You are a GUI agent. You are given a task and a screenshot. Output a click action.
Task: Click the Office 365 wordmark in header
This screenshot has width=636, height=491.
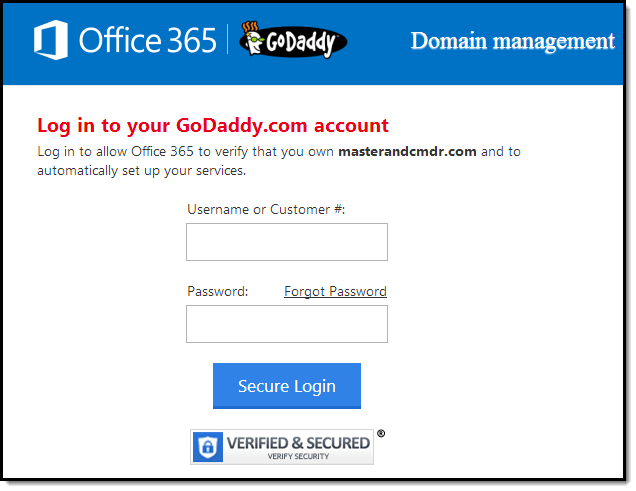(147, 41)
